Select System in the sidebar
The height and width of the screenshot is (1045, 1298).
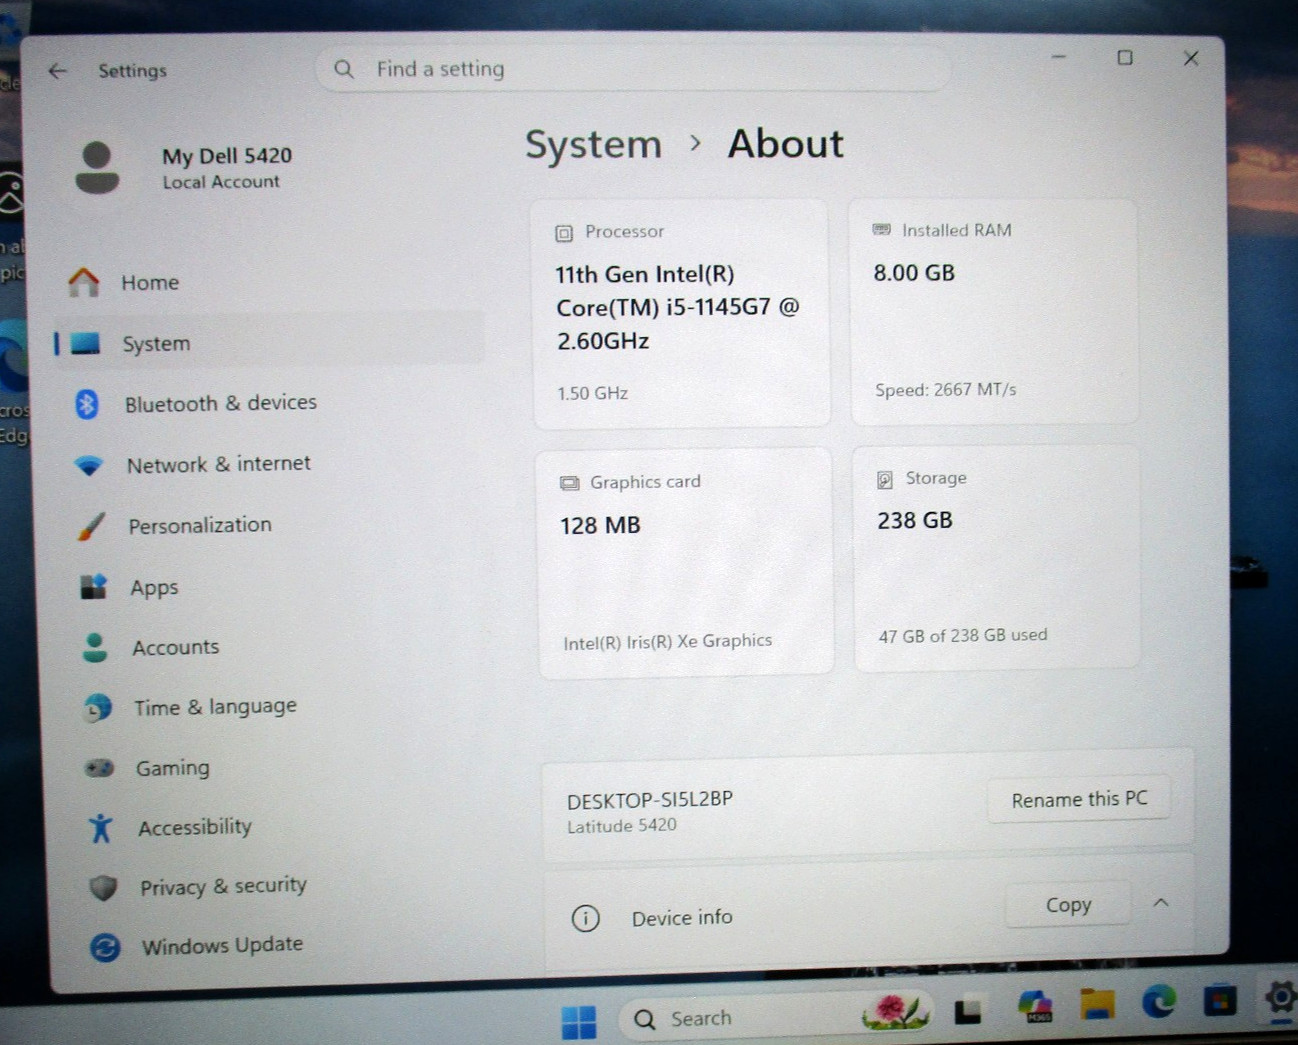pyautogui.click(x=268, y=343)
